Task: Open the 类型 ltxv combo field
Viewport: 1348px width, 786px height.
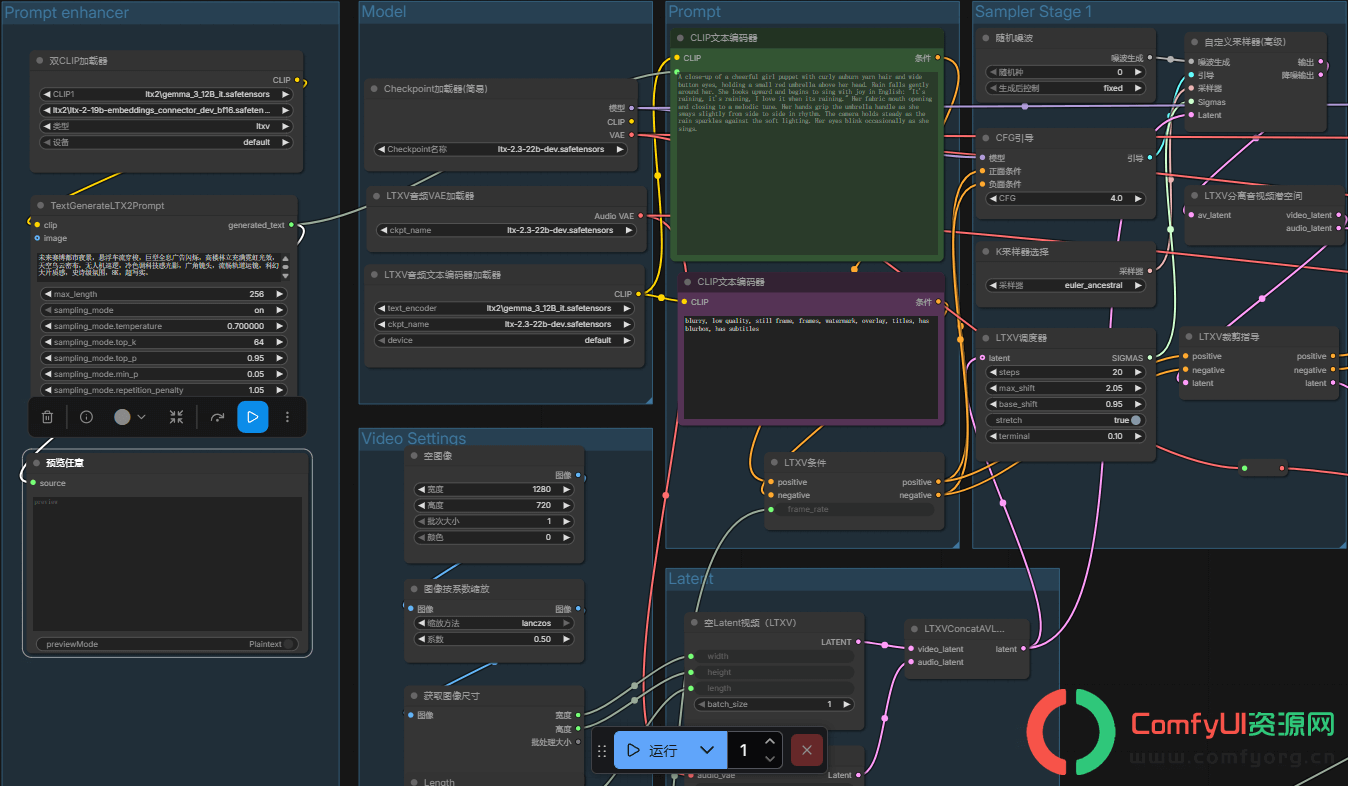Action: 166,126
